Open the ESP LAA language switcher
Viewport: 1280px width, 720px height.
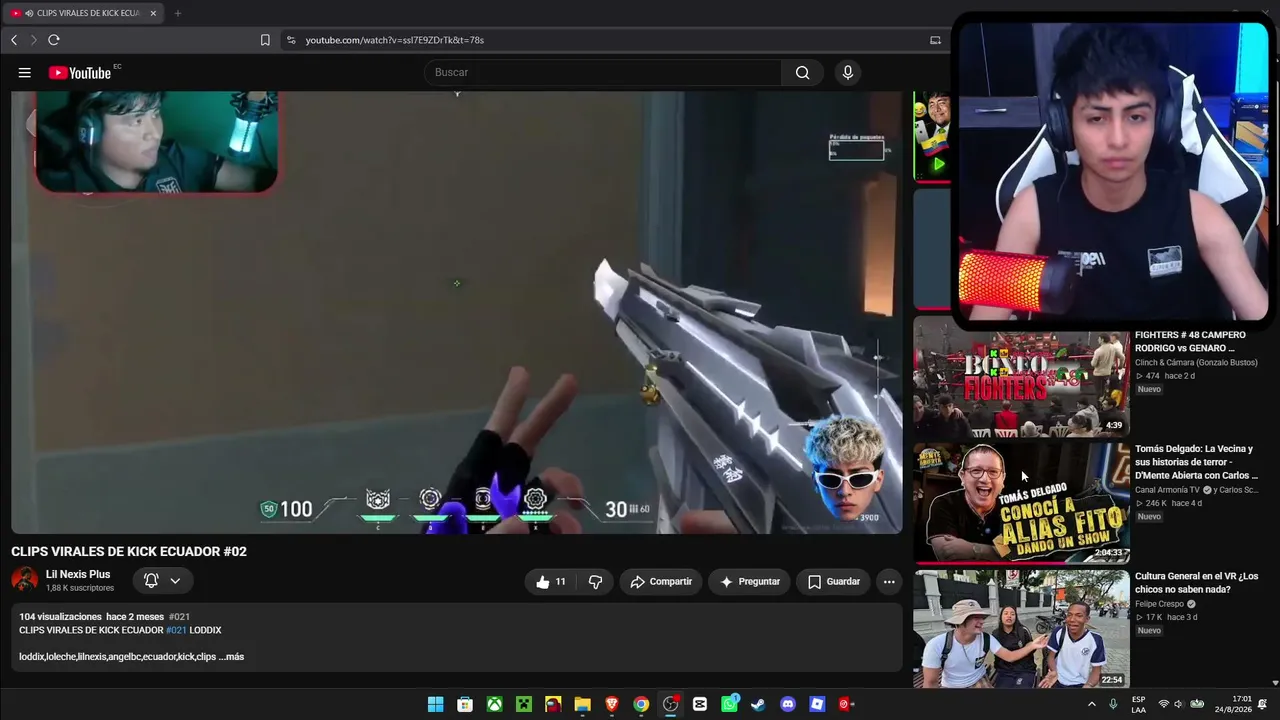[1139, 704]
